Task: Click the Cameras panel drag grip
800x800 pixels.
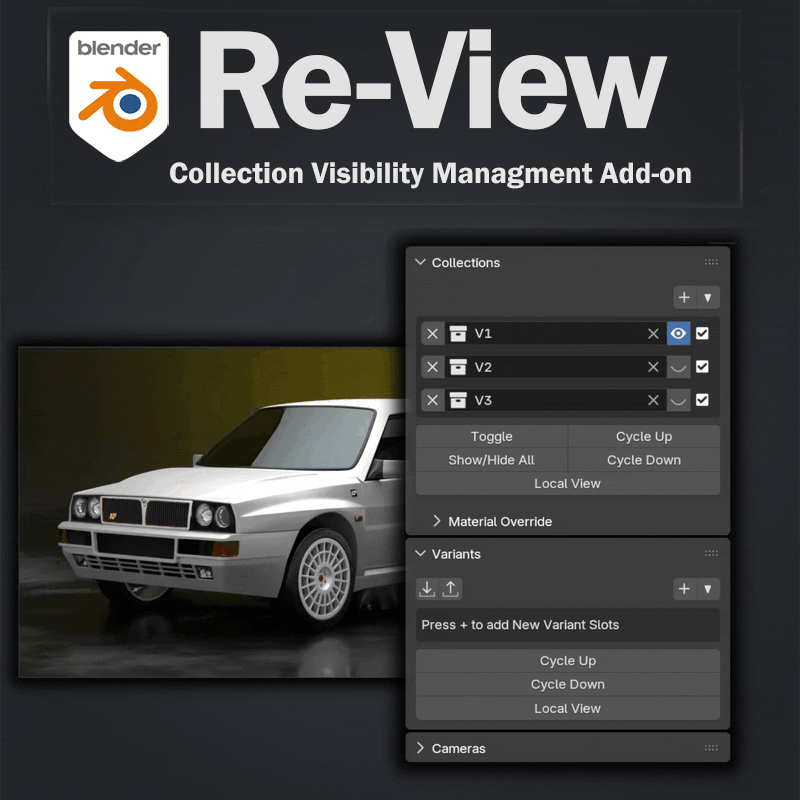Action: coord(711,748)
